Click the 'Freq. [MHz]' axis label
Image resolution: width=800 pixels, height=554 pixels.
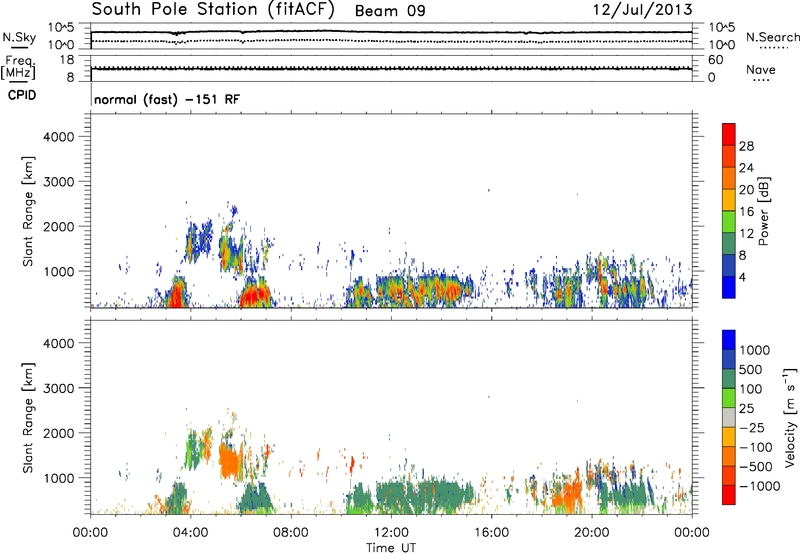[19, 68]
